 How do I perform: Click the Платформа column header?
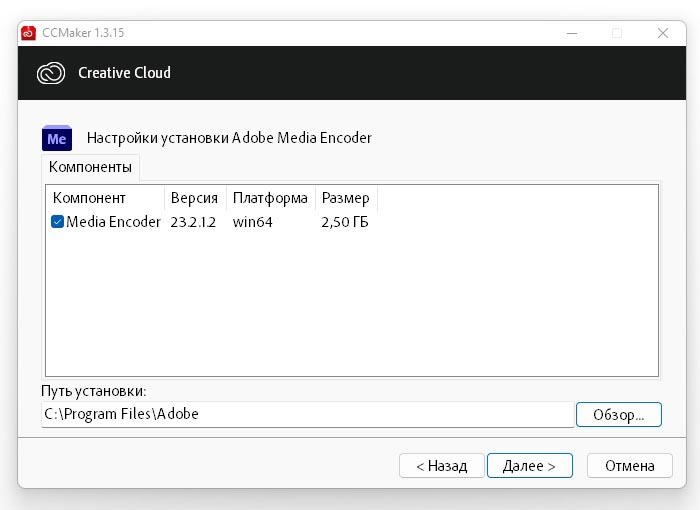[x=271, y=198]
